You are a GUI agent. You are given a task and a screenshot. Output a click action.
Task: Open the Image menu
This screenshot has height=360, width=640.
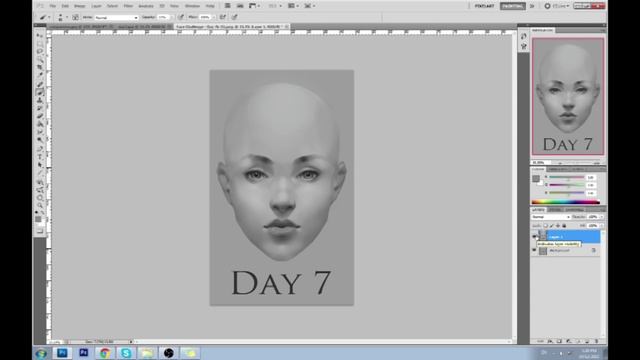pyautogui.click(x=80, y=6)
